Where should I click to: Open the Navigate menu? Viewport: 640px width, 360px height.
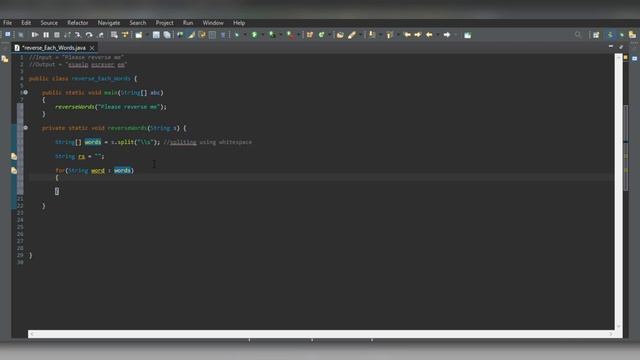click(109, 23)
